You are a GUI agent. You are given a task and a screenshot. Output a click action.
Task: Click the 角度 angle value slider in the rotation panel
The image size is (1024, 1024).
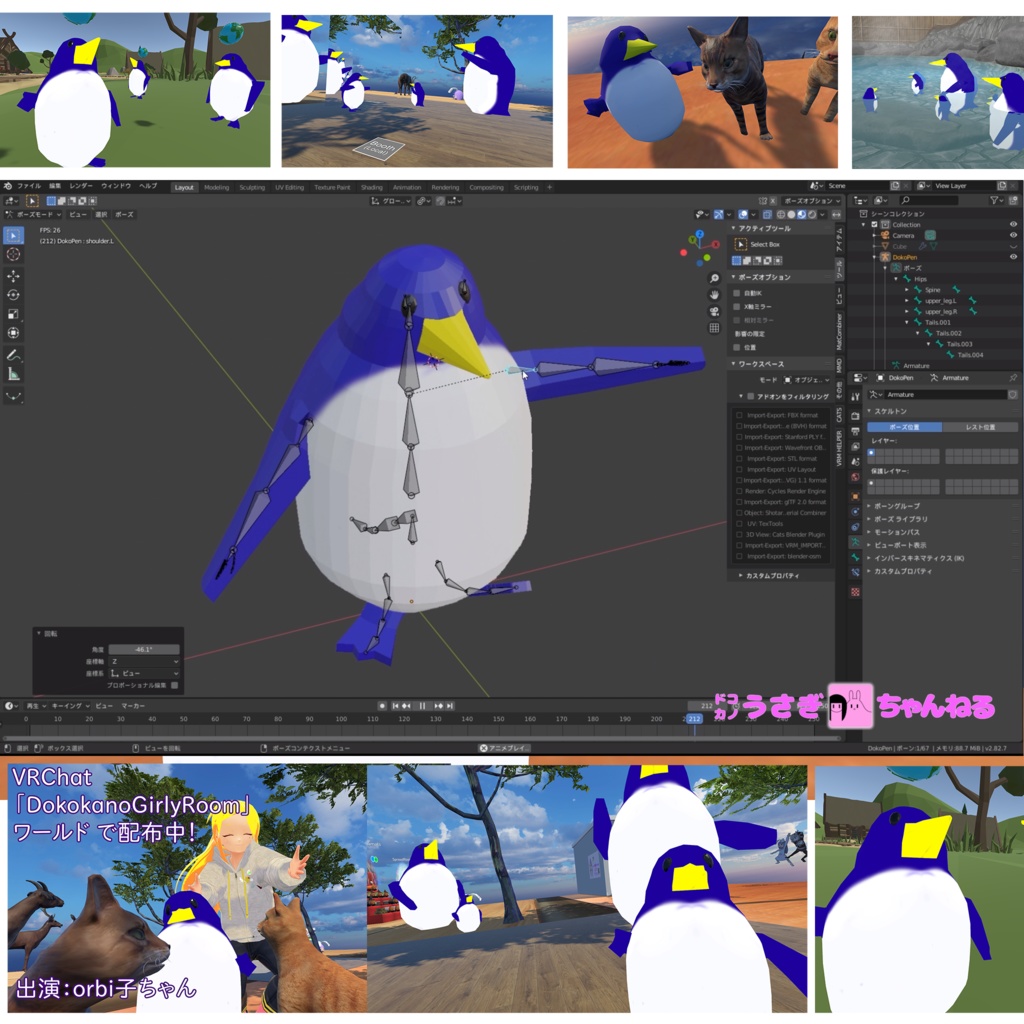(x=144, y=649)
